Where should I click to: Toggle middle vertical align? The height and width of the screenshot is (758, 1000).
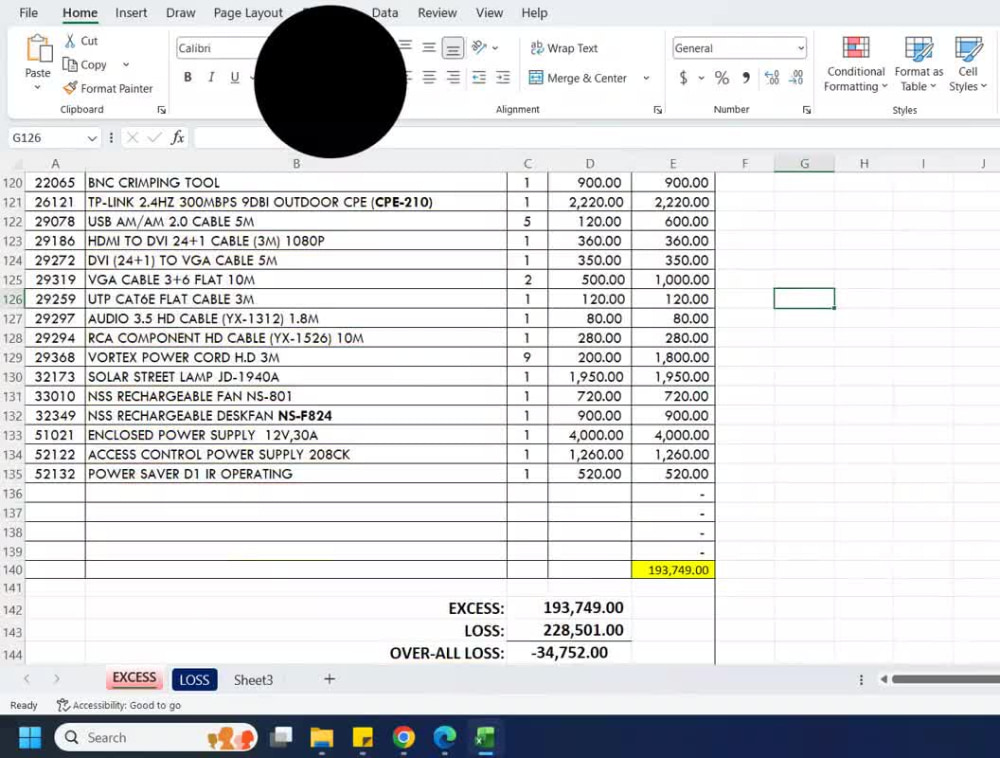click(429, 47)
